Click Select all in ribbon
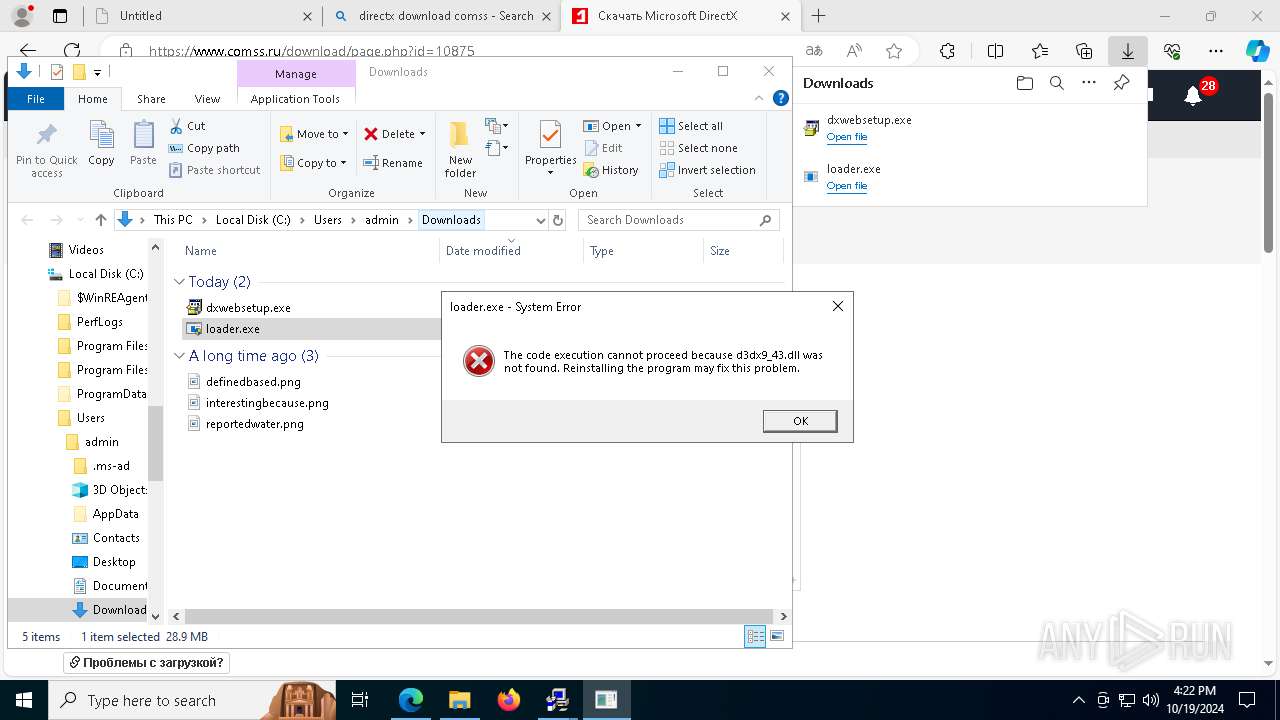 coord(691,126)
